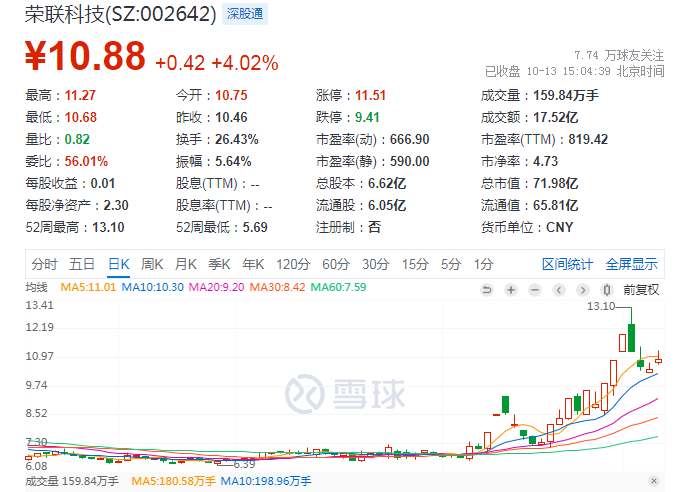679x492 pixels.
Task: Select the 月K tab
Action: point(186,264)
